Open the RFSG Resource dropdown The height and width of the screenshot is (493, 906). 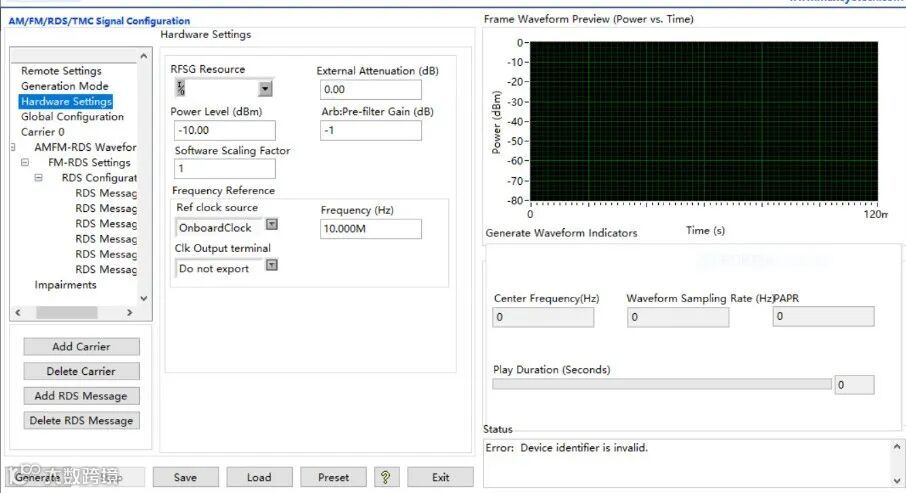265,88
